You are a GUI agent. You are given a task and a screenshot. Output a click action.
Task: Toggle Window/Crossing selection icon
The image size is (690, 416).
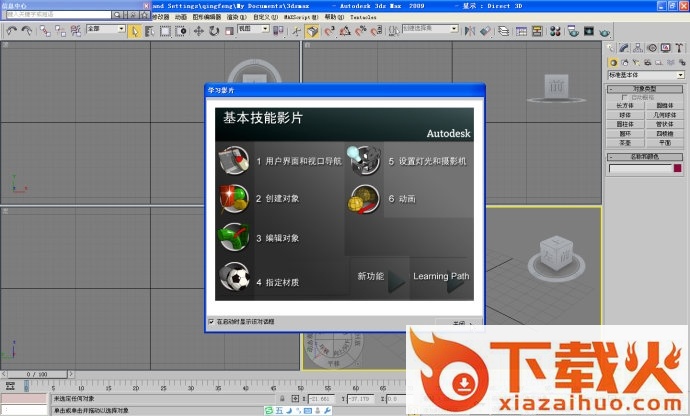click(180, 31)
